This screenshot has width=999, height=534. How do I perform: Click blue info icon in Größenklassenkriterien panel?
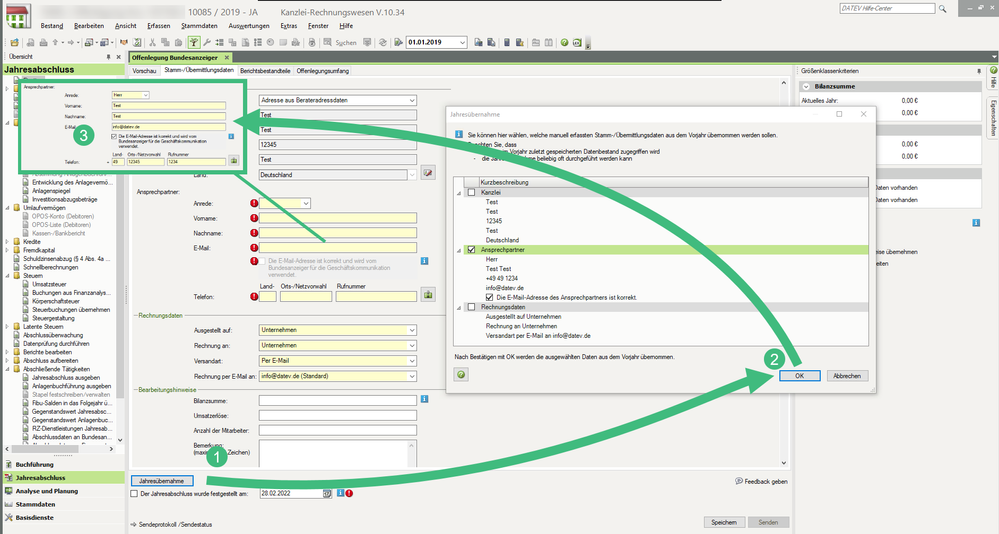coord(976,223)
